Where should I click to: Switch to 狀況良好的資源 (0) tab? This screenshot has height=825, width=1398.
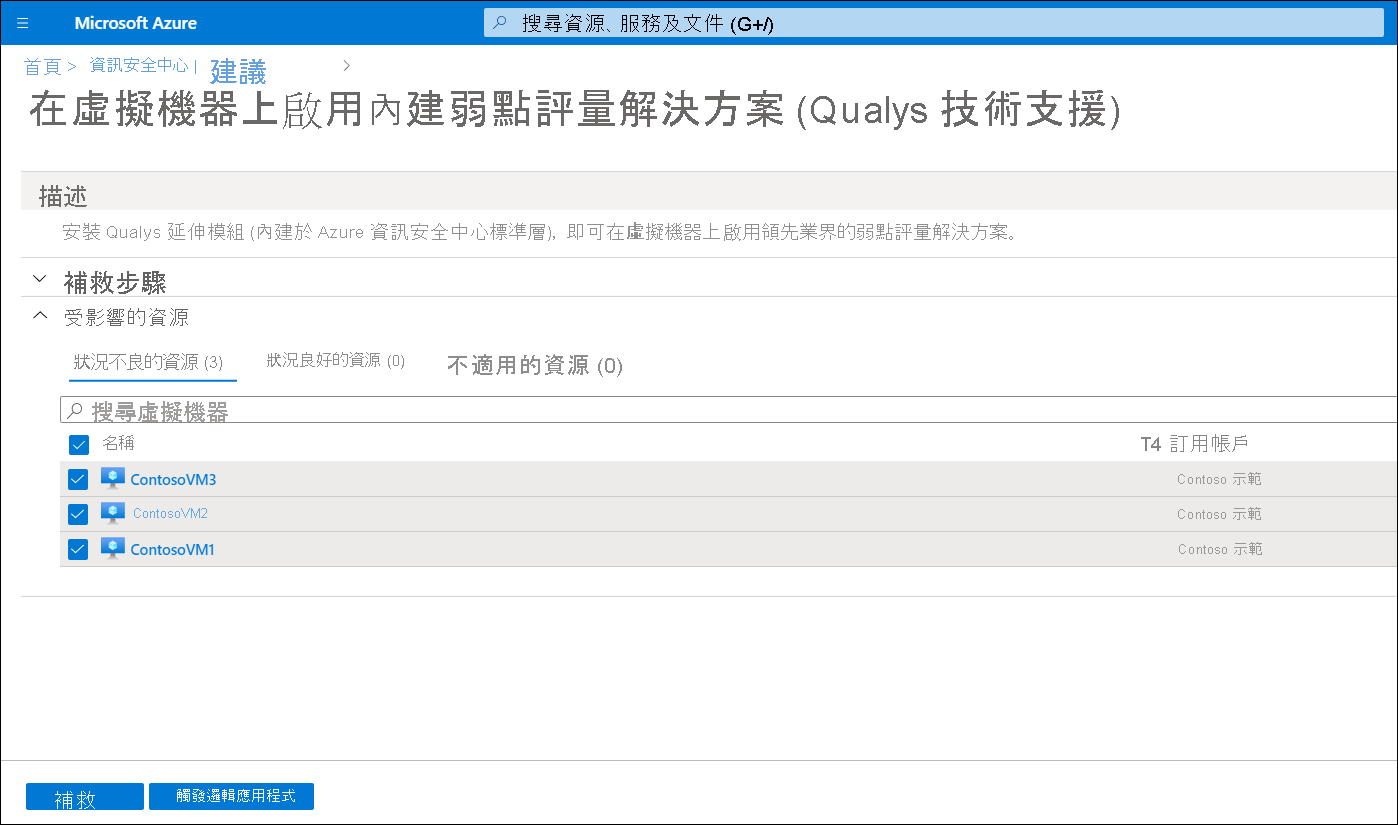pos(336,360)
